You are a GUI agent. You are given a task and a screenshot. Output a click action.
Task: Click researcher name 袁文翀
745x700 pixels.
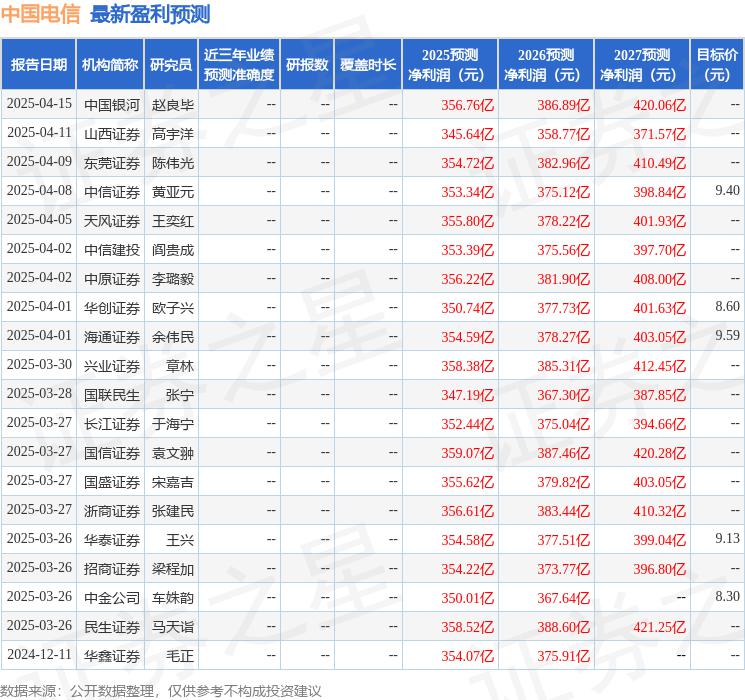(x=173, y=453)
